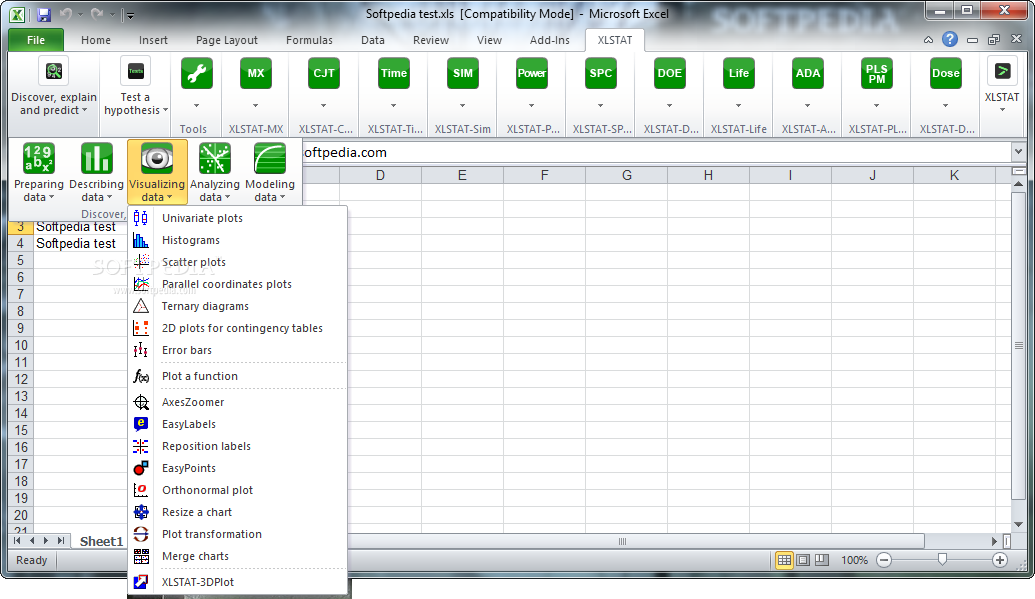Open the Analyzing data icon

click(x=215, y=159)
